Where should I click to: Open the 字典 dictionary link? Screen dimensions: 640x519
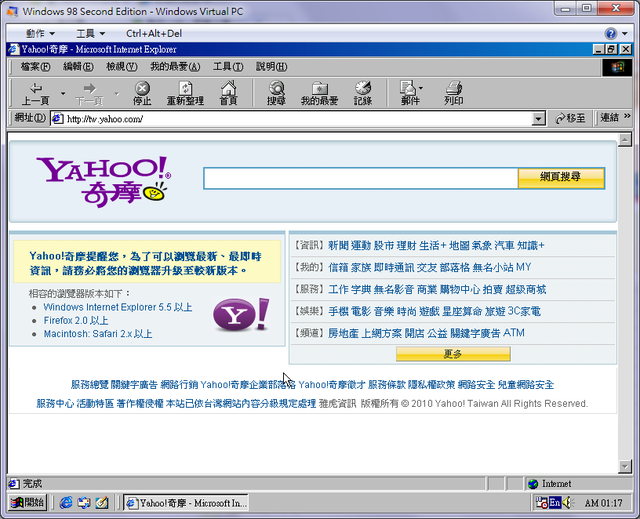361,290
